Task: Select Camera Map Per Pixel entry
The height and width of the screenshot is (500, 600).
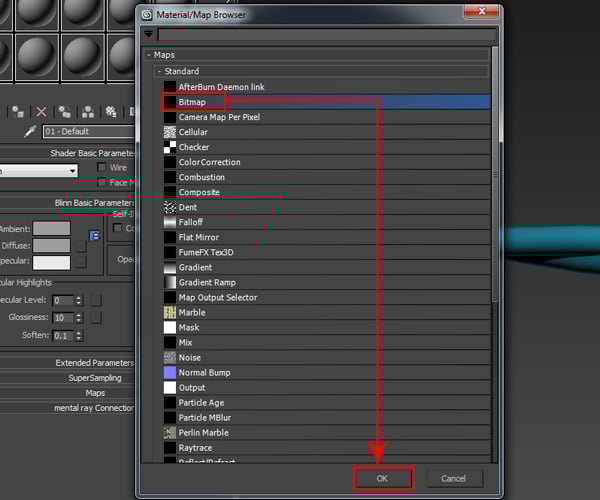Action: tap(326, 117)
